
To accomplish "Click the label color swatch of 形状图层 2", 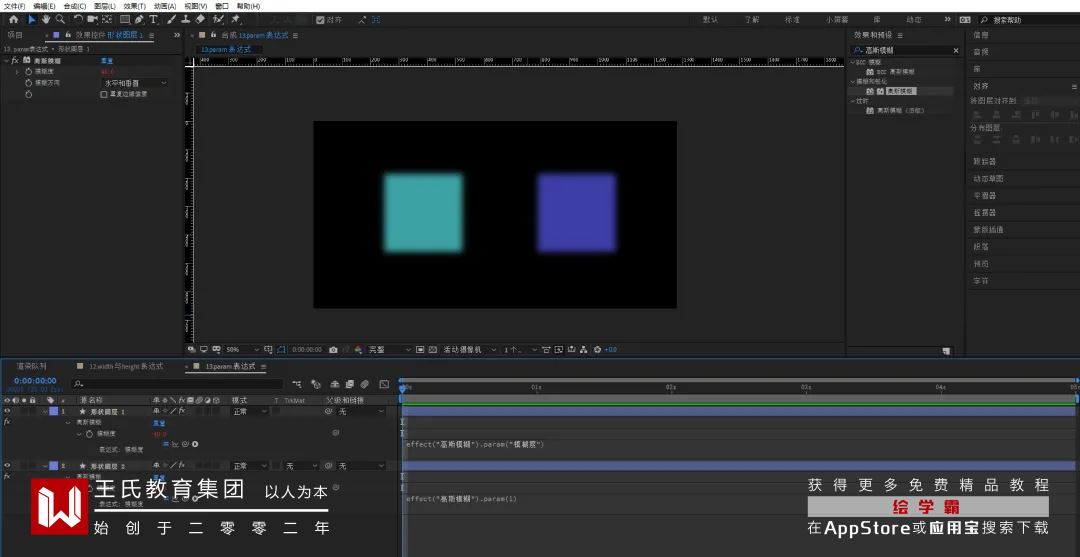I will coord(54,466).
